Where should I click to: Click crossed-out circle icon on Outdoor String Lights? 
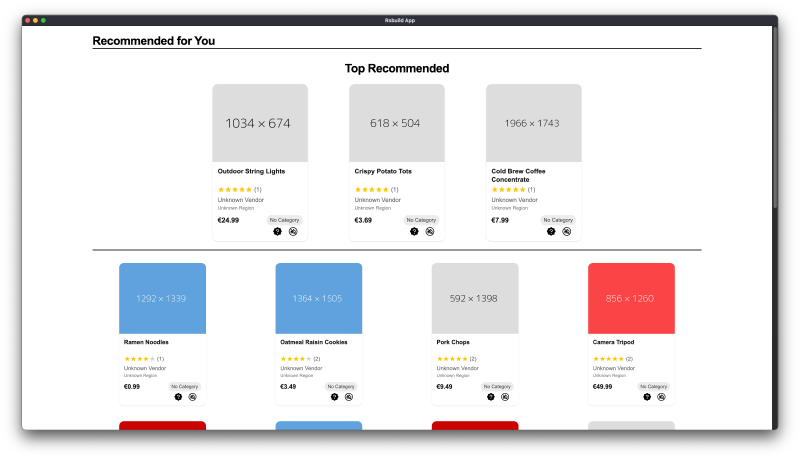293,232
